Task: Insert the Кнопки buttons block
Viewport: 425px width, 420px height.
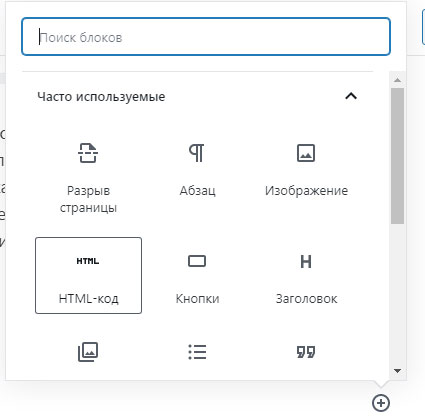Action: pyautogui.click(x=197, y=275)
